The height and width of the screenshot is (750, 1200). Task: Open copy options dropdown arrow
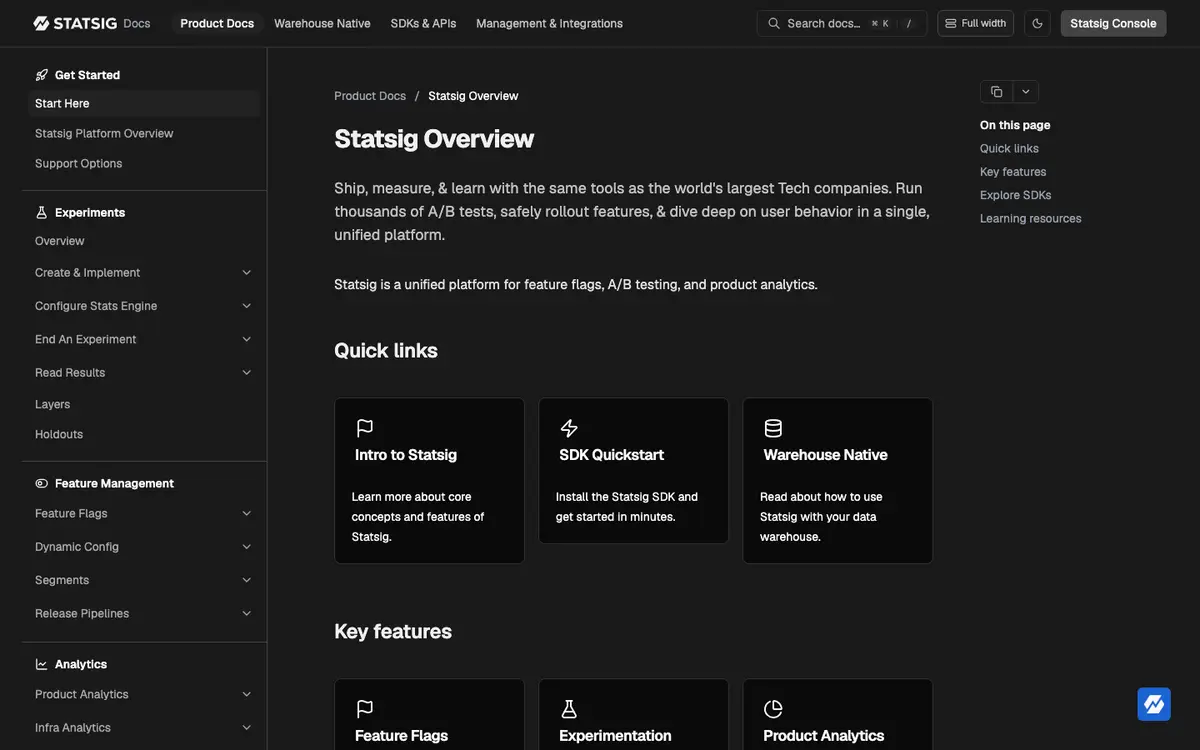pyautogui.click(x=1026, y=92)
